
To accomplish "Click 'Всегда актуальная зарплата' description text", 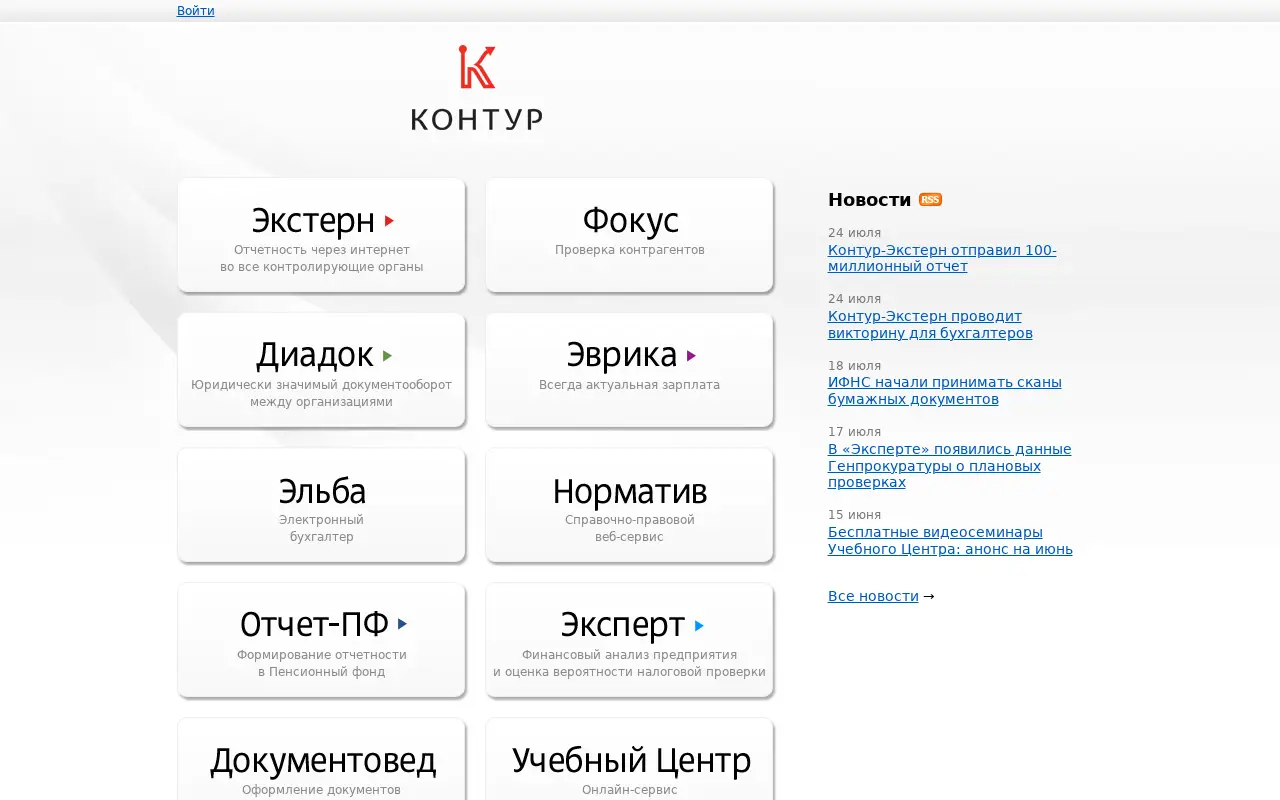I will point(629,385).
